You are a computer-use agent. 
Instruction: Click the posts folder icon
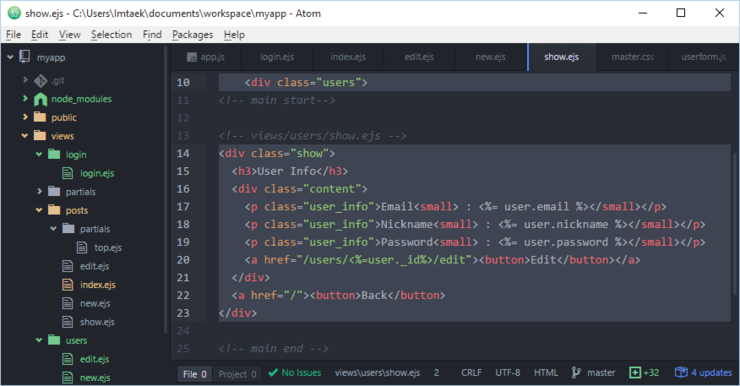pos(54,210)
